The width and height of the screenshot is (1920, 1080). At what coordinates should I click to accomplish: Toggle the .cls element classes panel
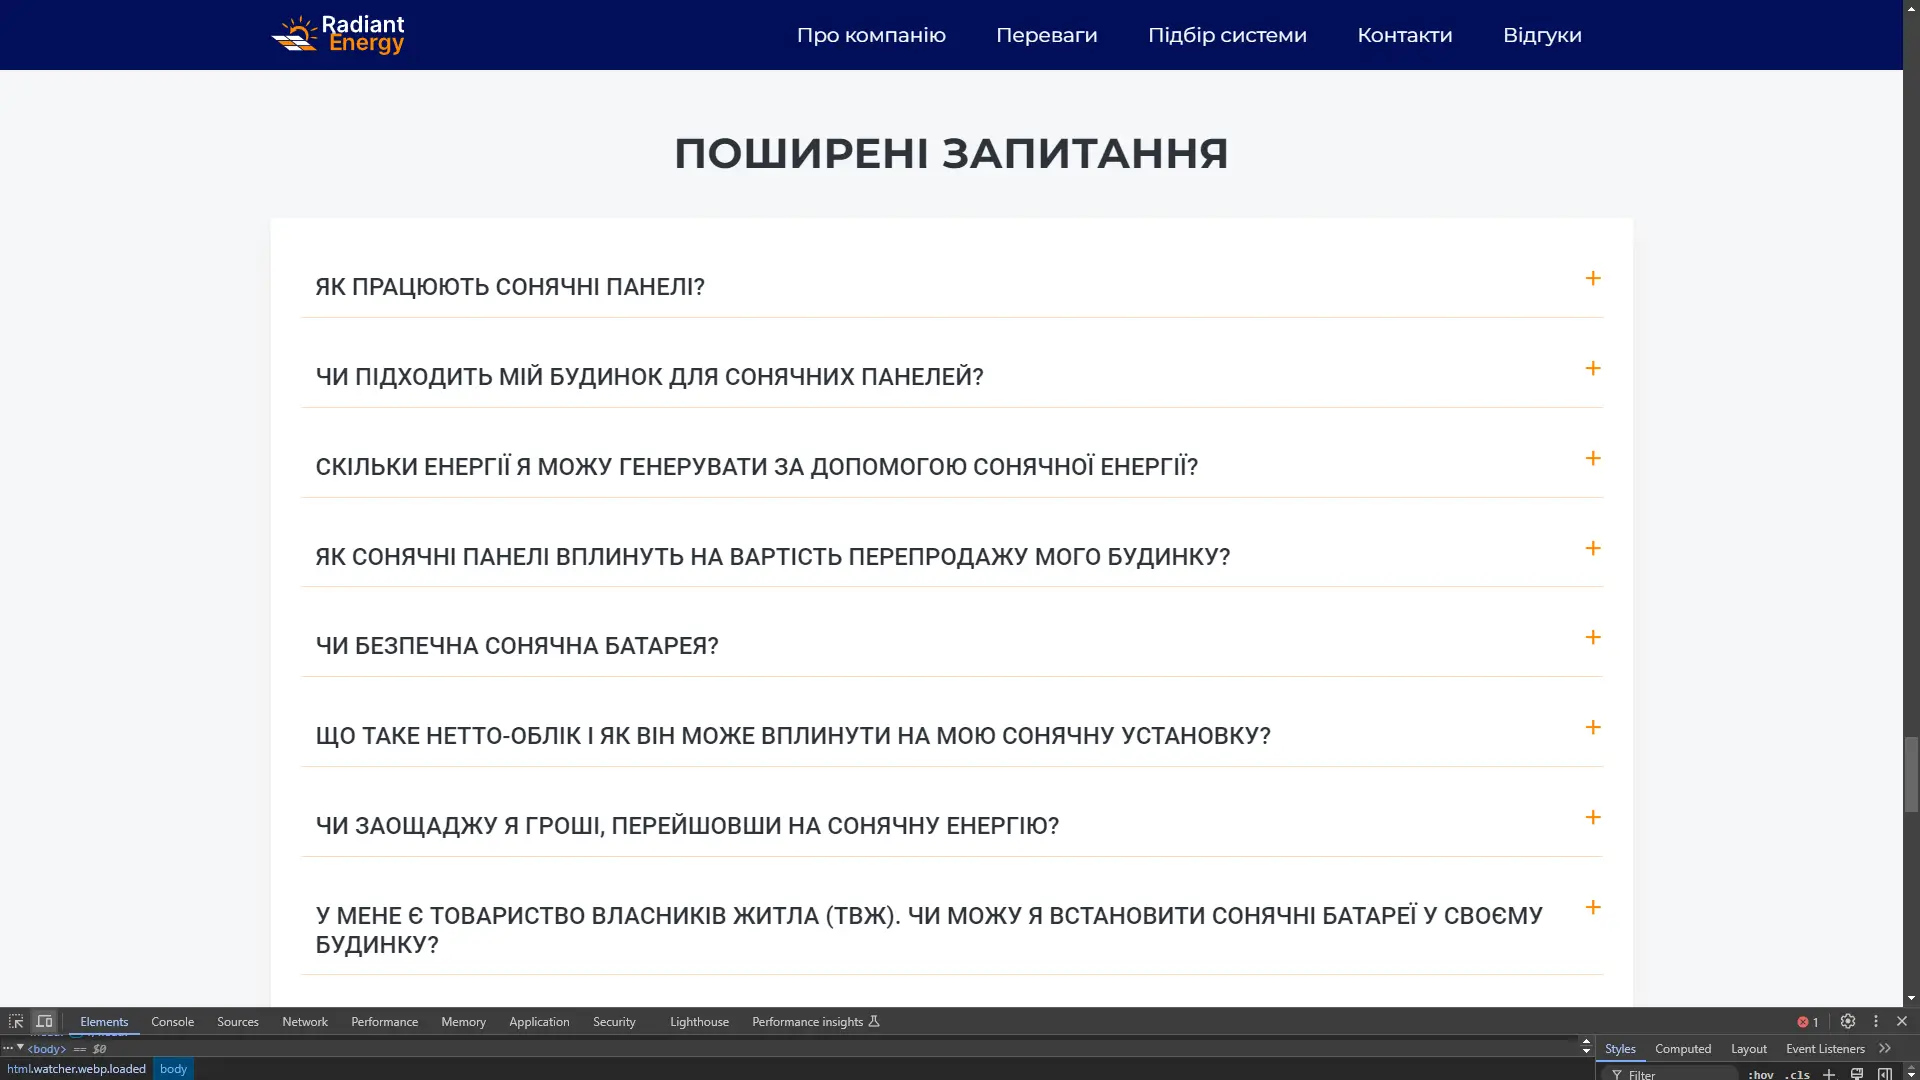1797,1074
